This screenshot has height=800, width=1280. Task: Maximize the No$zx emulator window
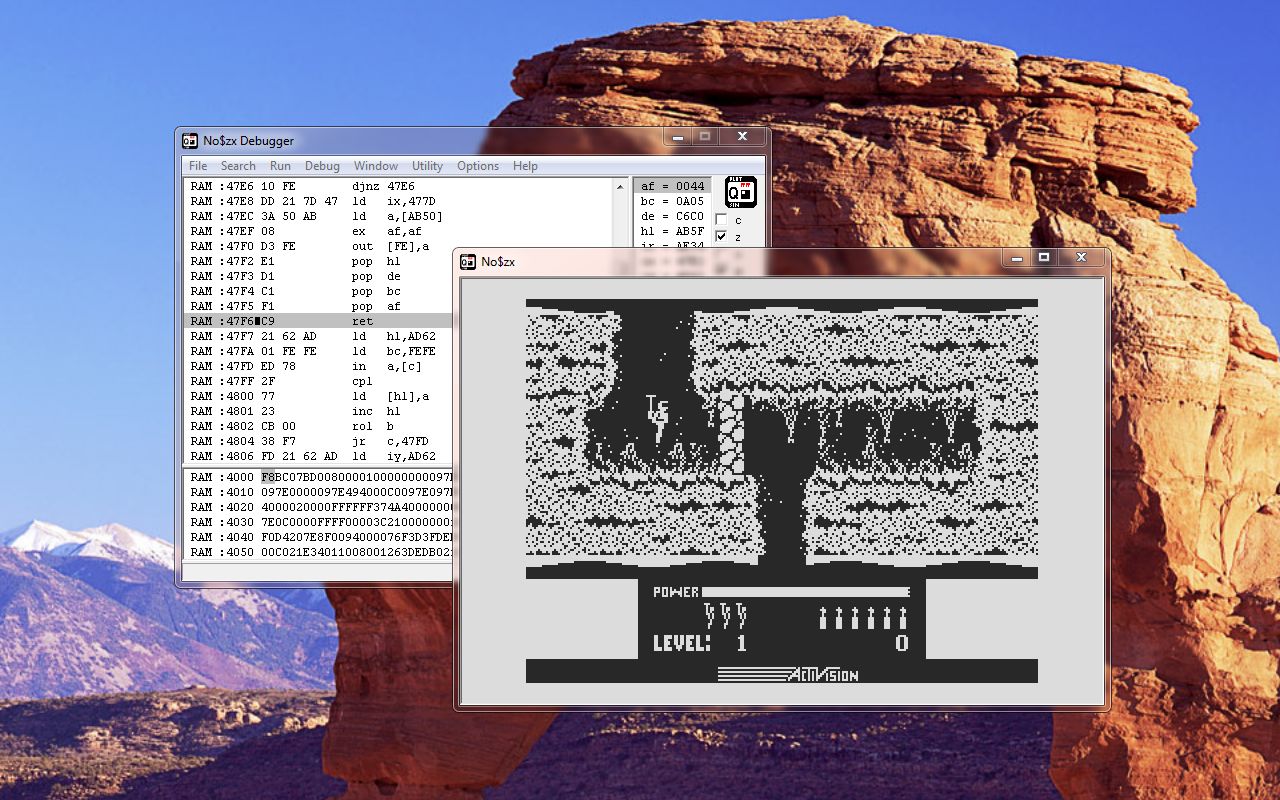pyautogui.click(x=1044, y=258)
